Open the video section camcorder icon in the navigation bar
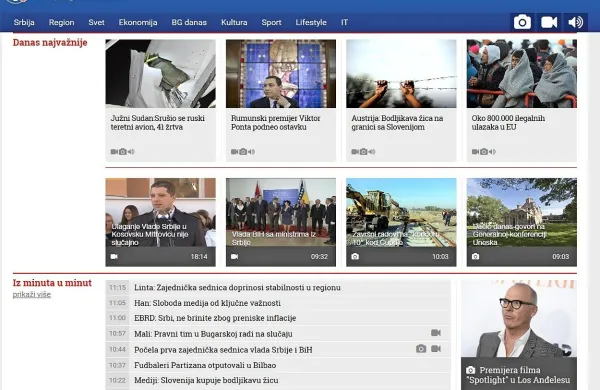The width and height of the screenshot is (600, 390). (x=549, y=22)
